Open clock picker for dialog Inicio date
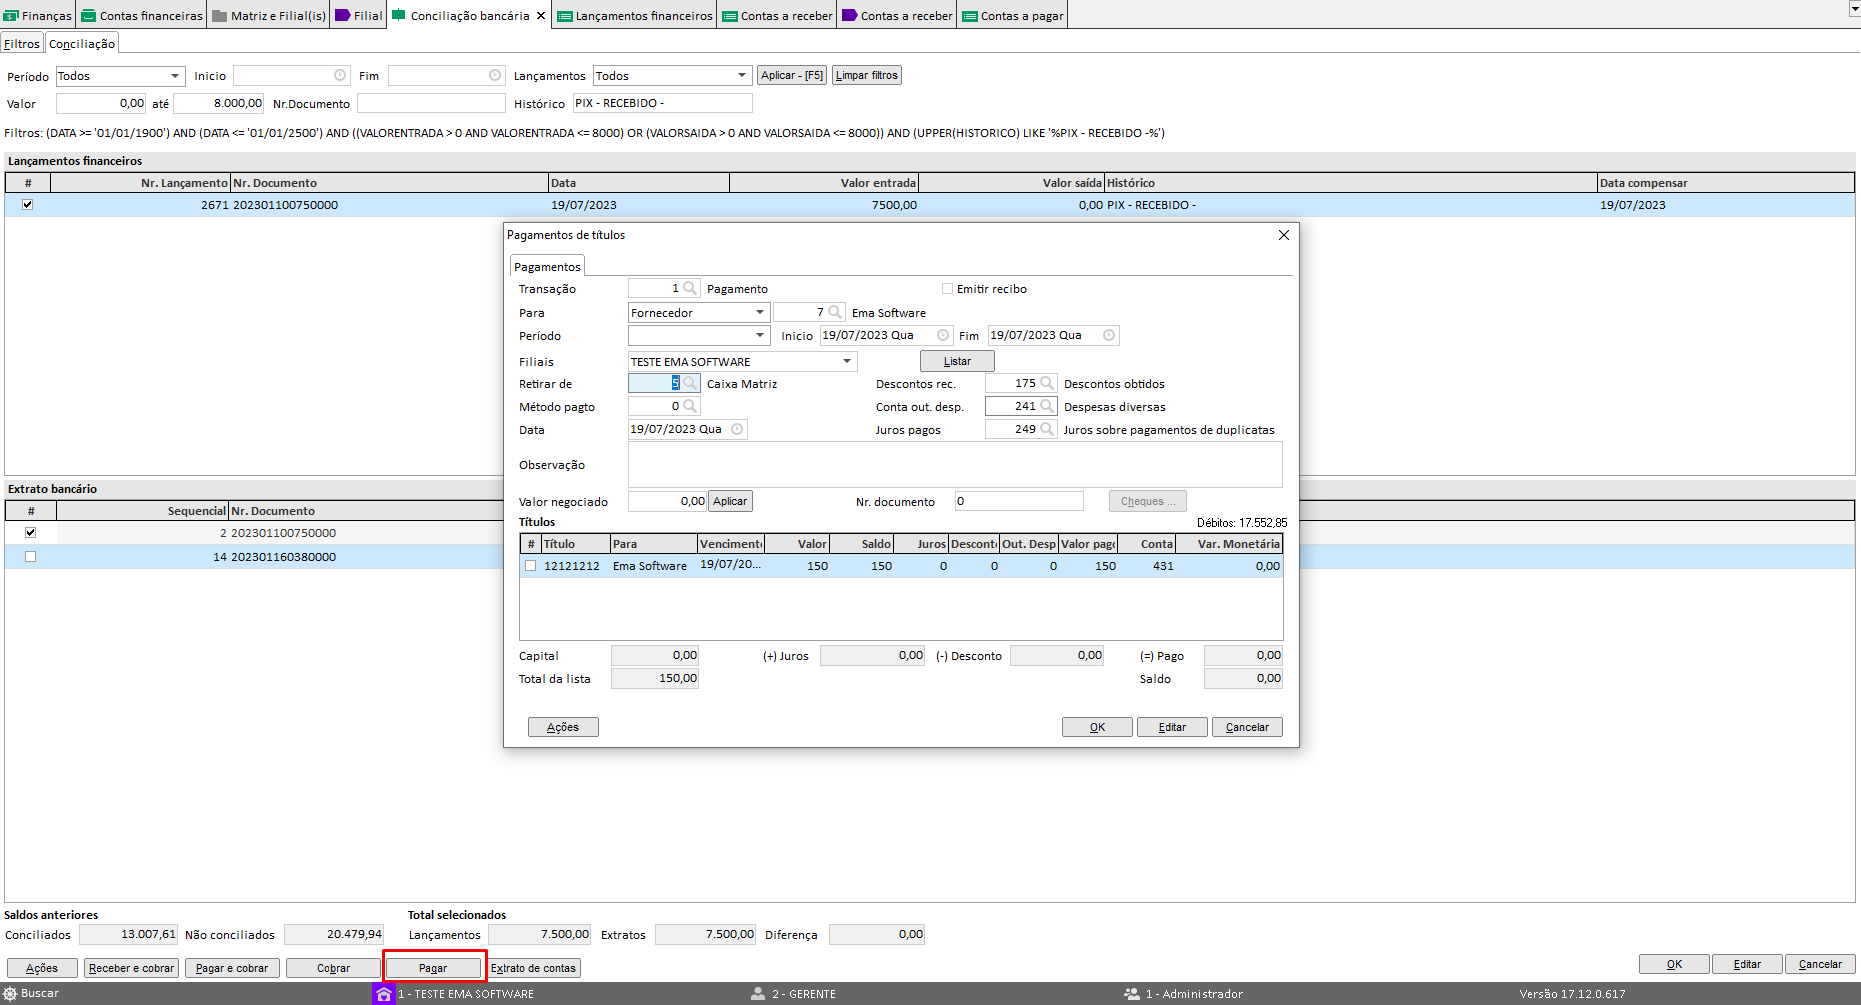Screen dimensions: 1861x1005 click(x=943, y=335)
